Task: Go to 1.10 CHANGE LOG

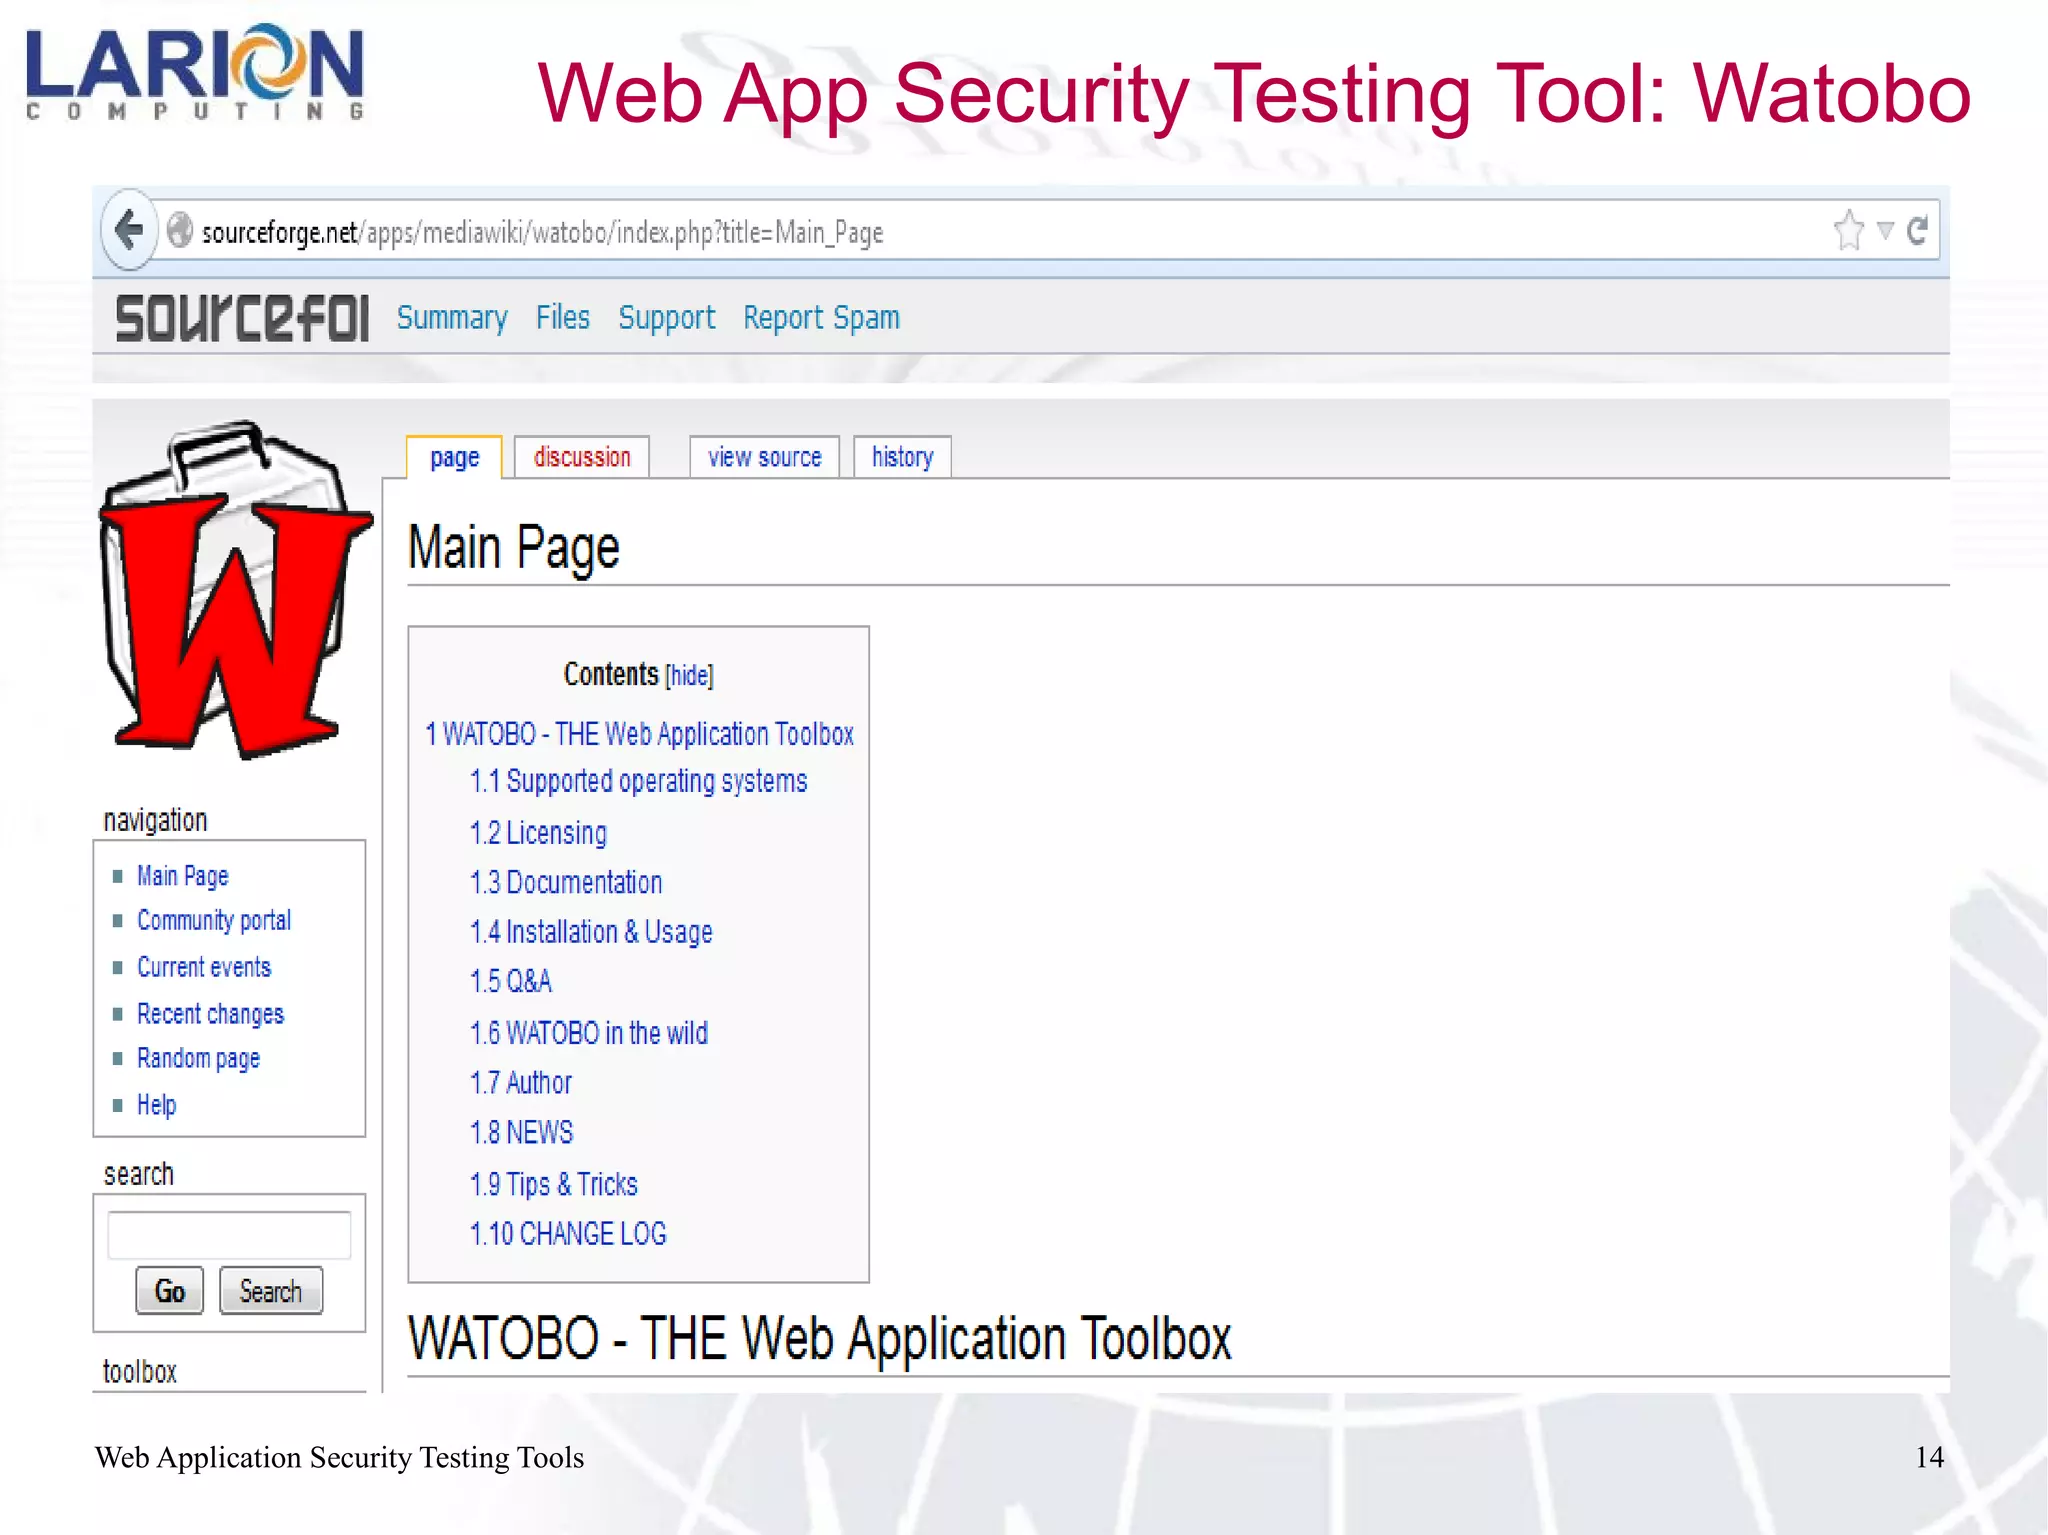Action: click(568, 1234)
